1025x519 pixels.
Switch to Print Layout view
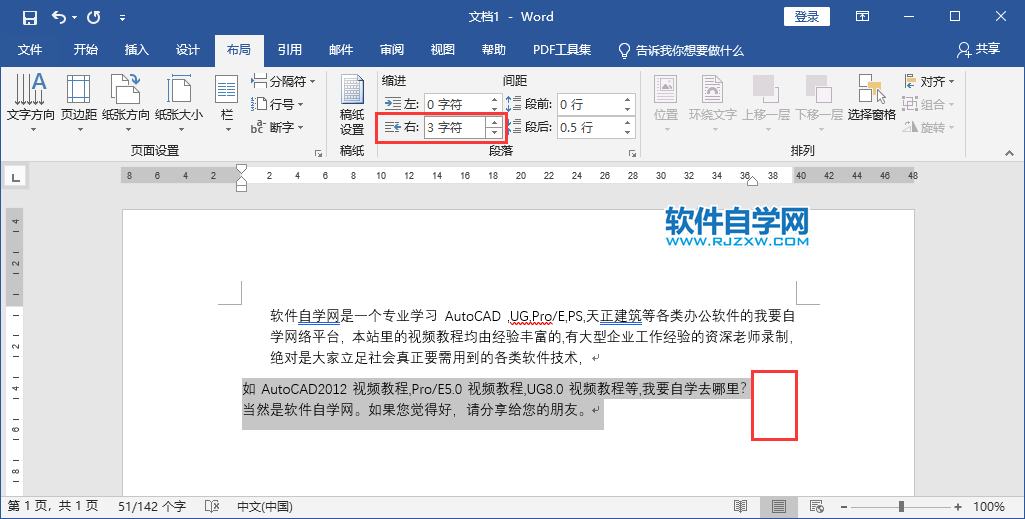pyautogui.click(x=779, y=506)
